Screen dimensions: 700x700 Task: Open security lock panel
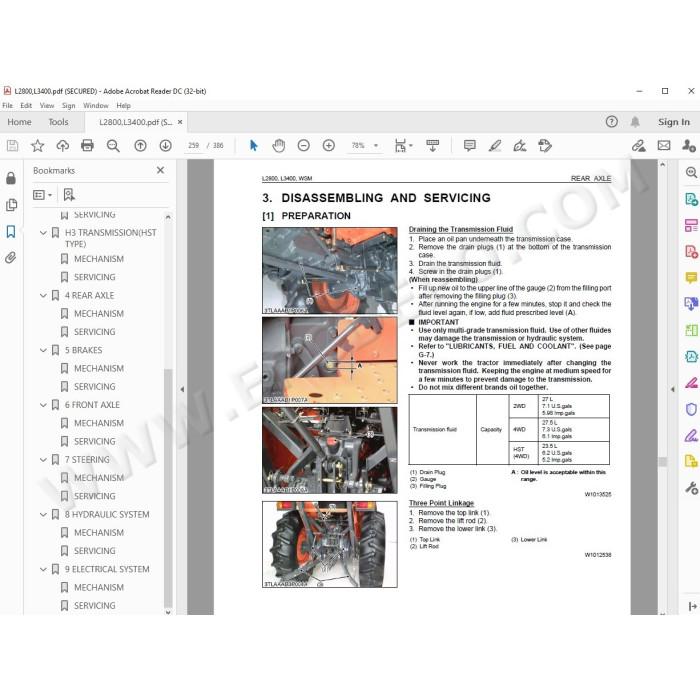click(11, 178)
